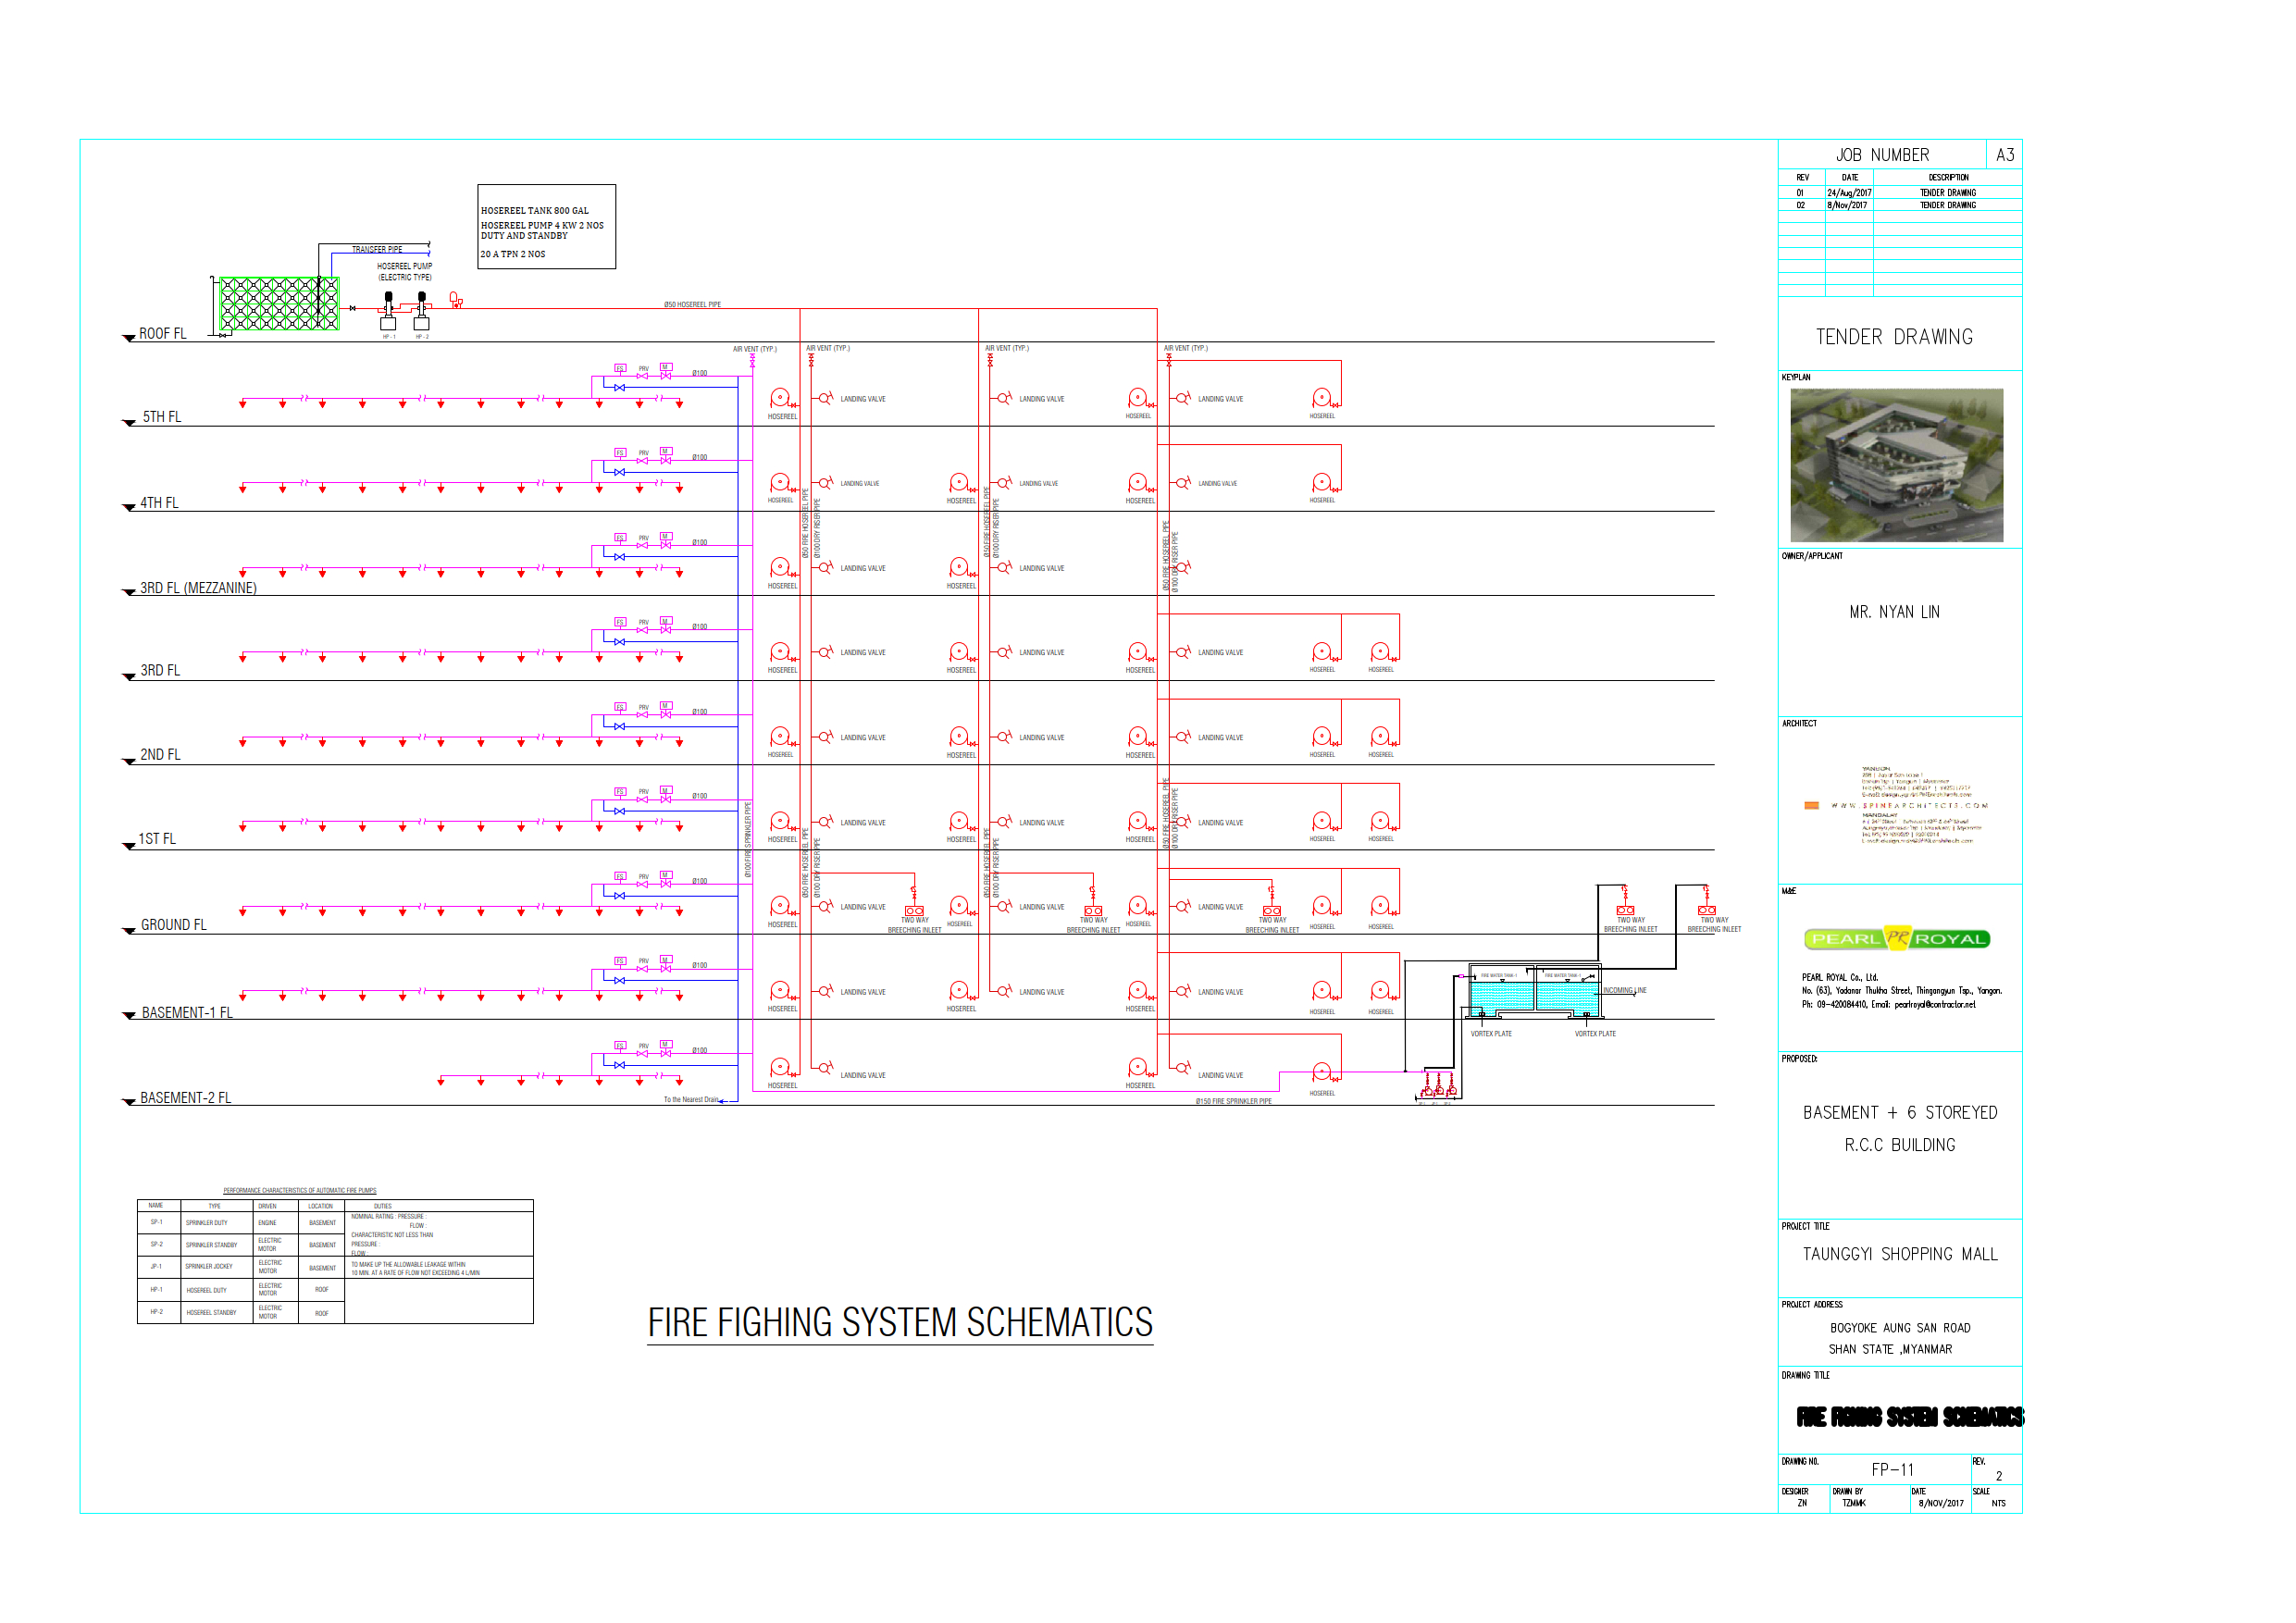2296x1623 pixels.
Task: Click the large TENDER DRAWING stamp text
Action: pos(1894,337)
